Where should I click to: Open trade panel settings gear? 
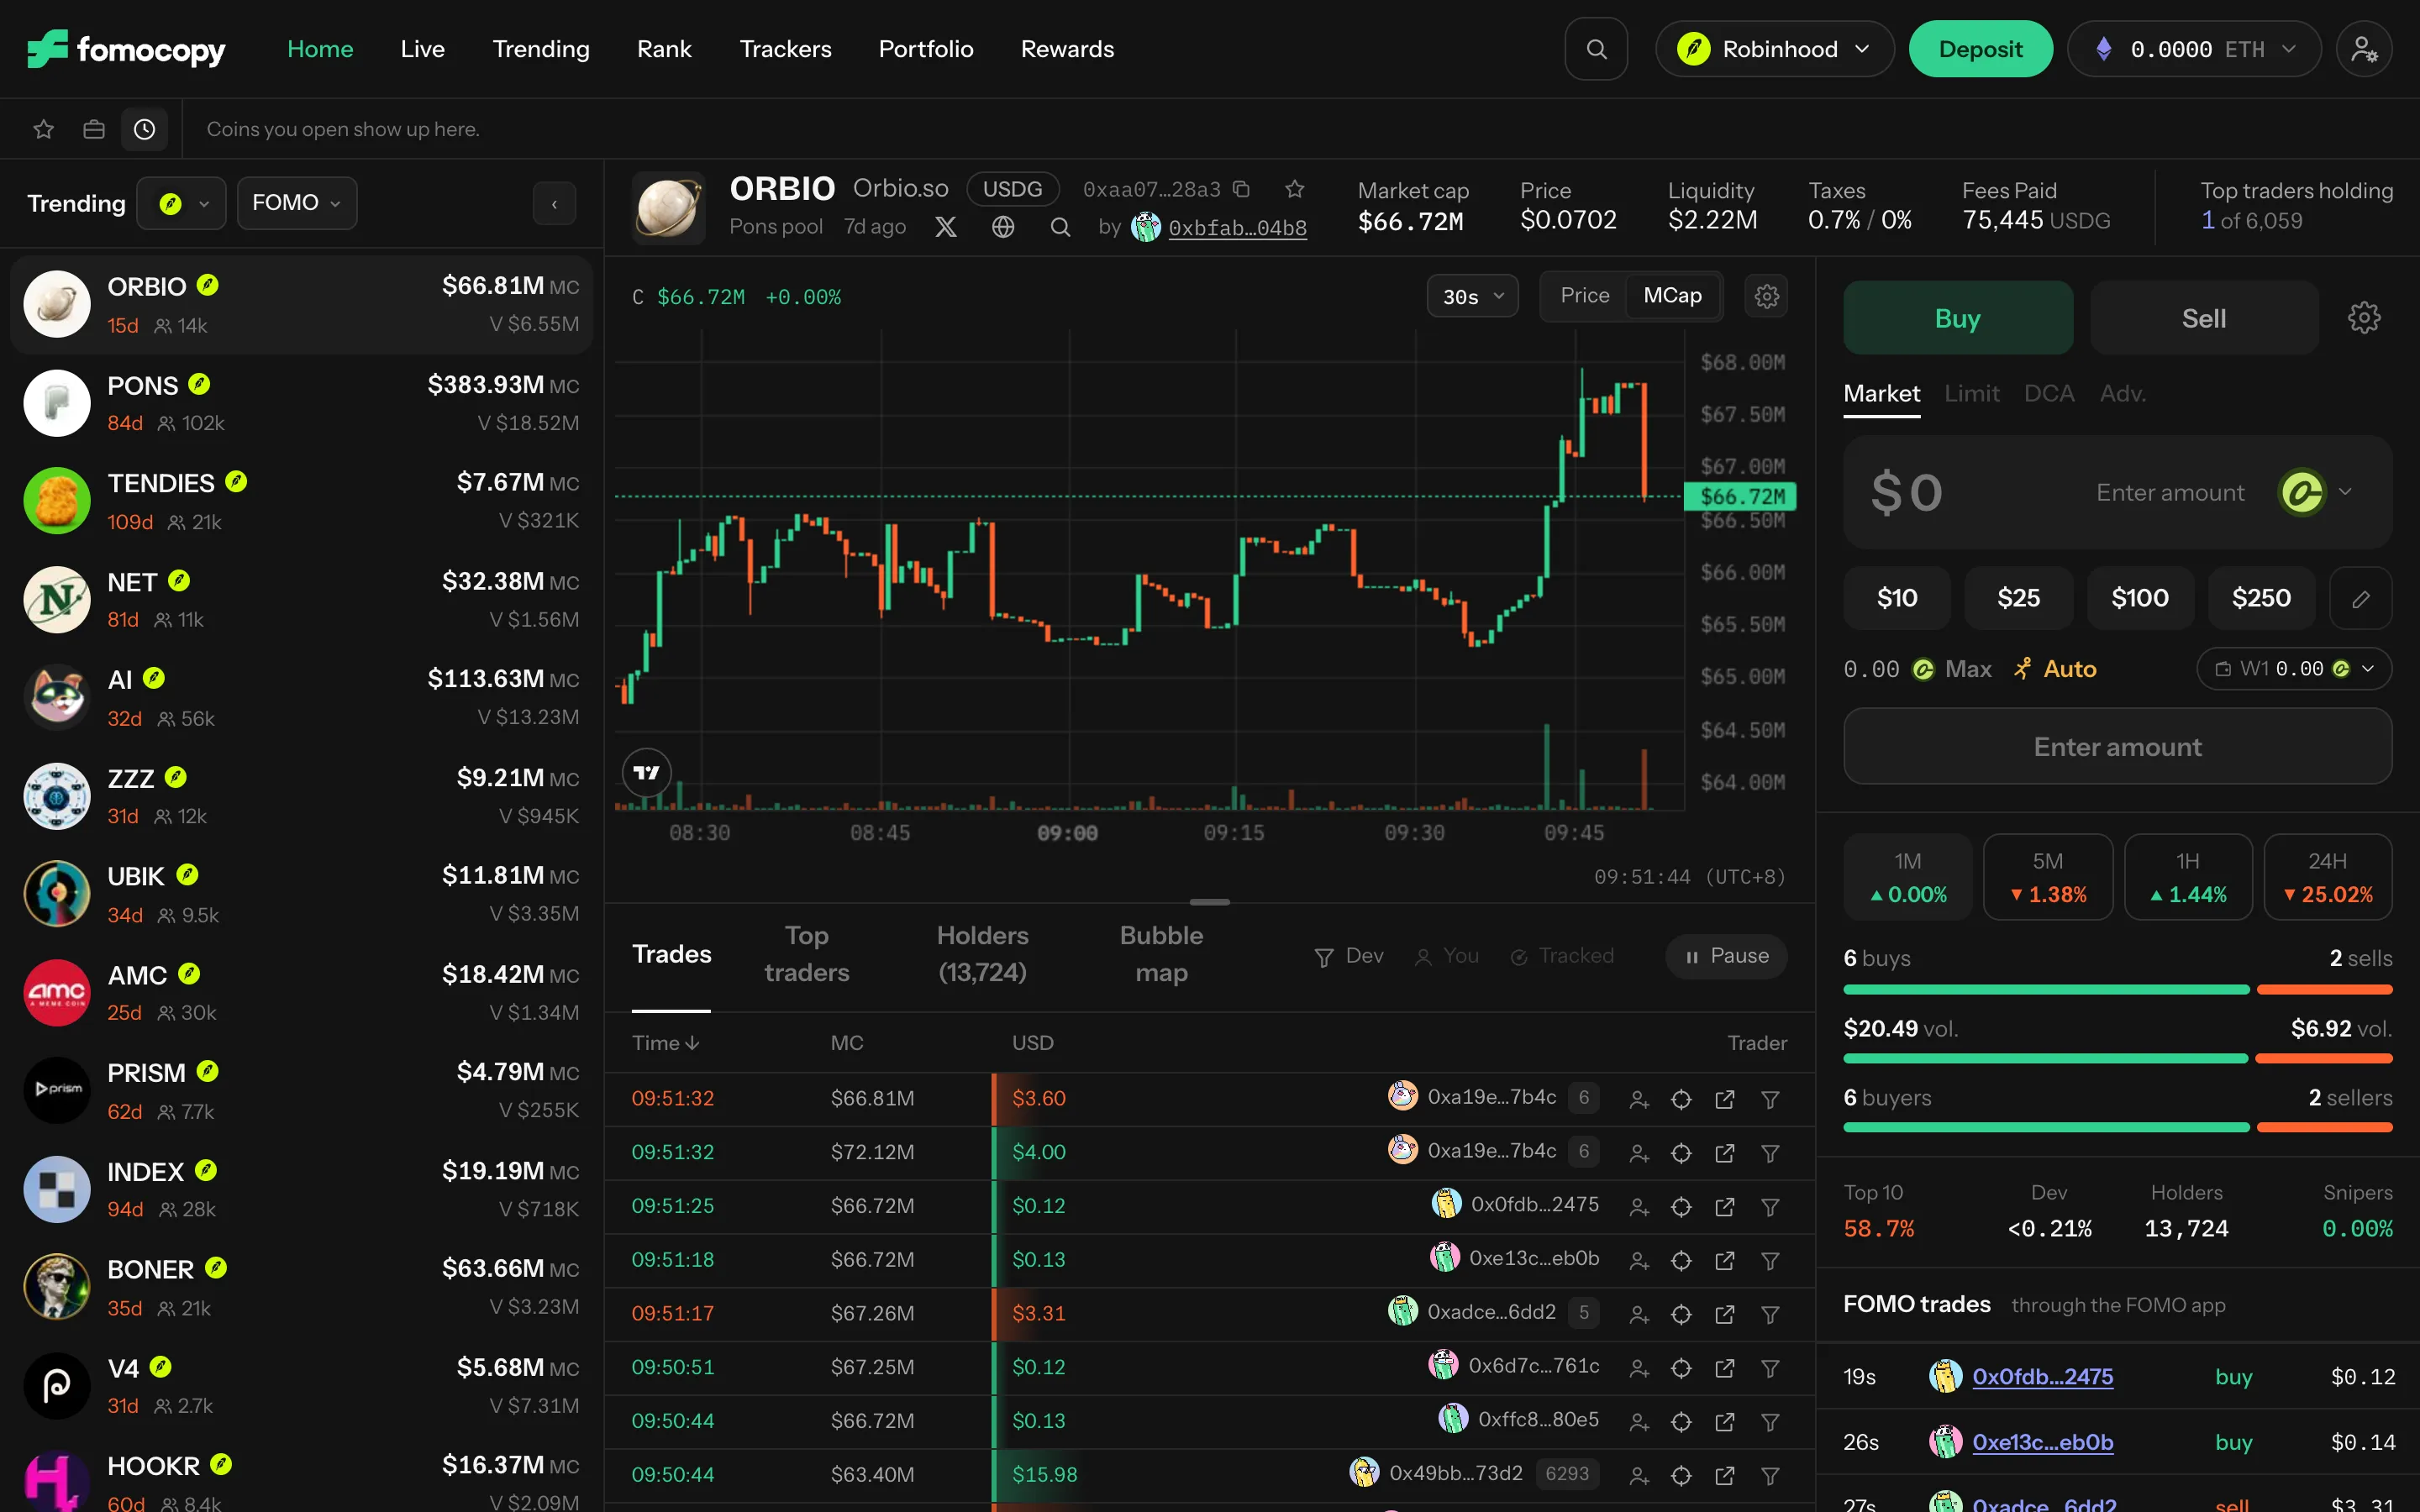tap(2364, 318)
